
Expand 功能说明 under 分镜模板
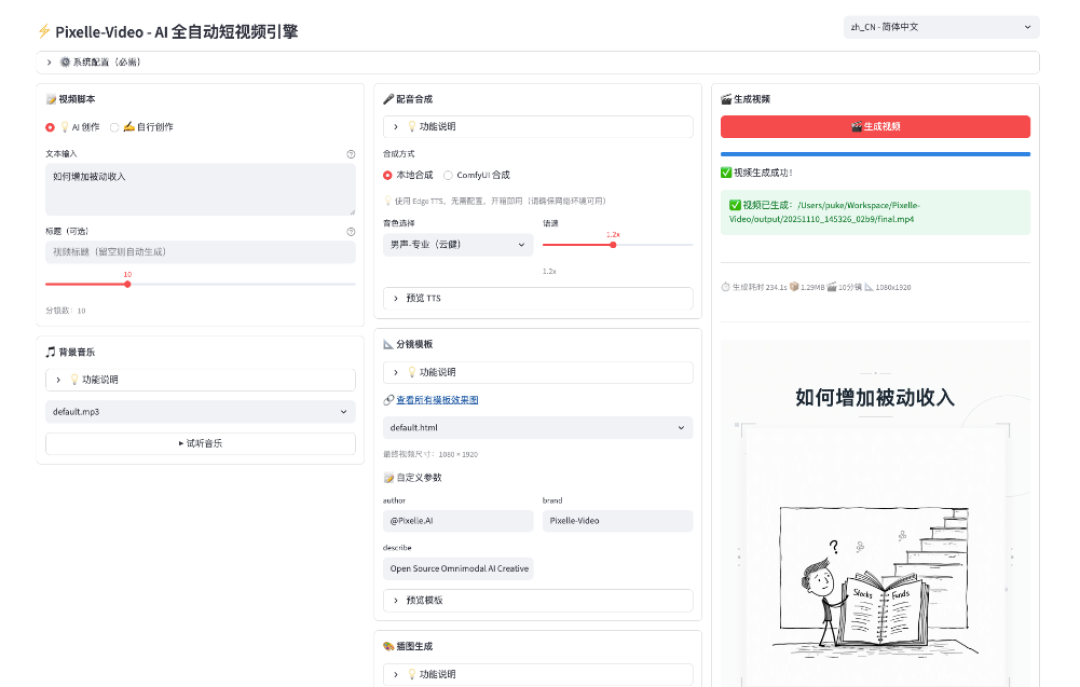pyautogui.click(x=538, y=372)
